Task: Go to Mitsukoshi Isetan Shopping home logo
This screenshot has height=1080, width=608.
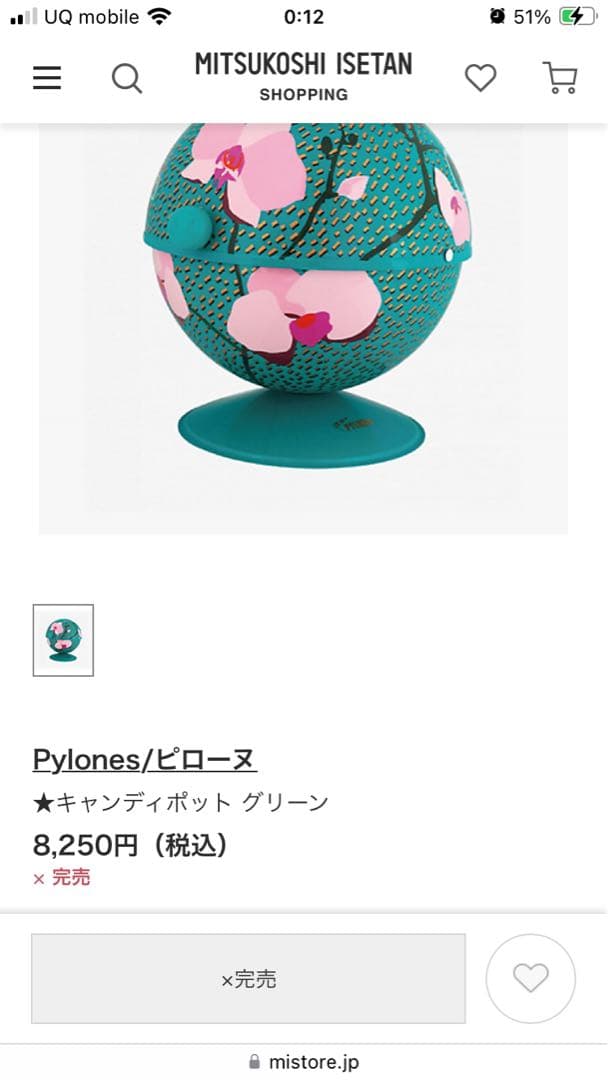Action: [304, 76]
